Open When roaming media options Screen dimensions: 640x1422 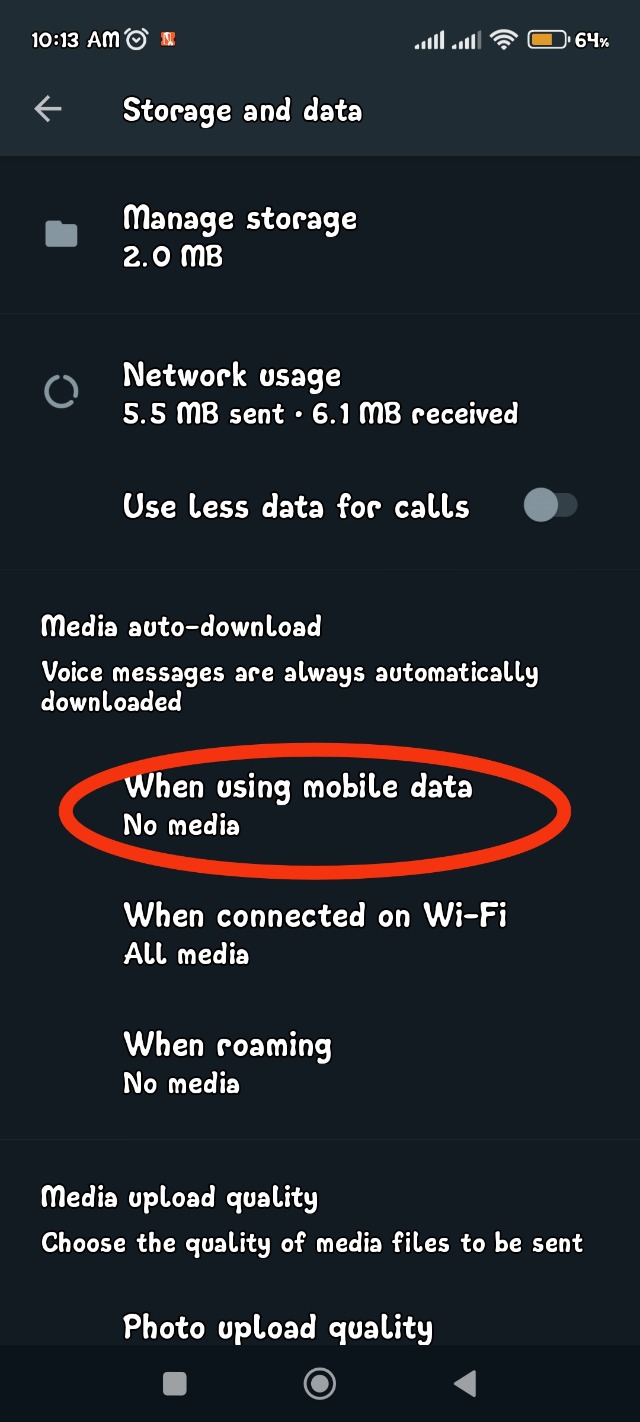[320, 1063]
